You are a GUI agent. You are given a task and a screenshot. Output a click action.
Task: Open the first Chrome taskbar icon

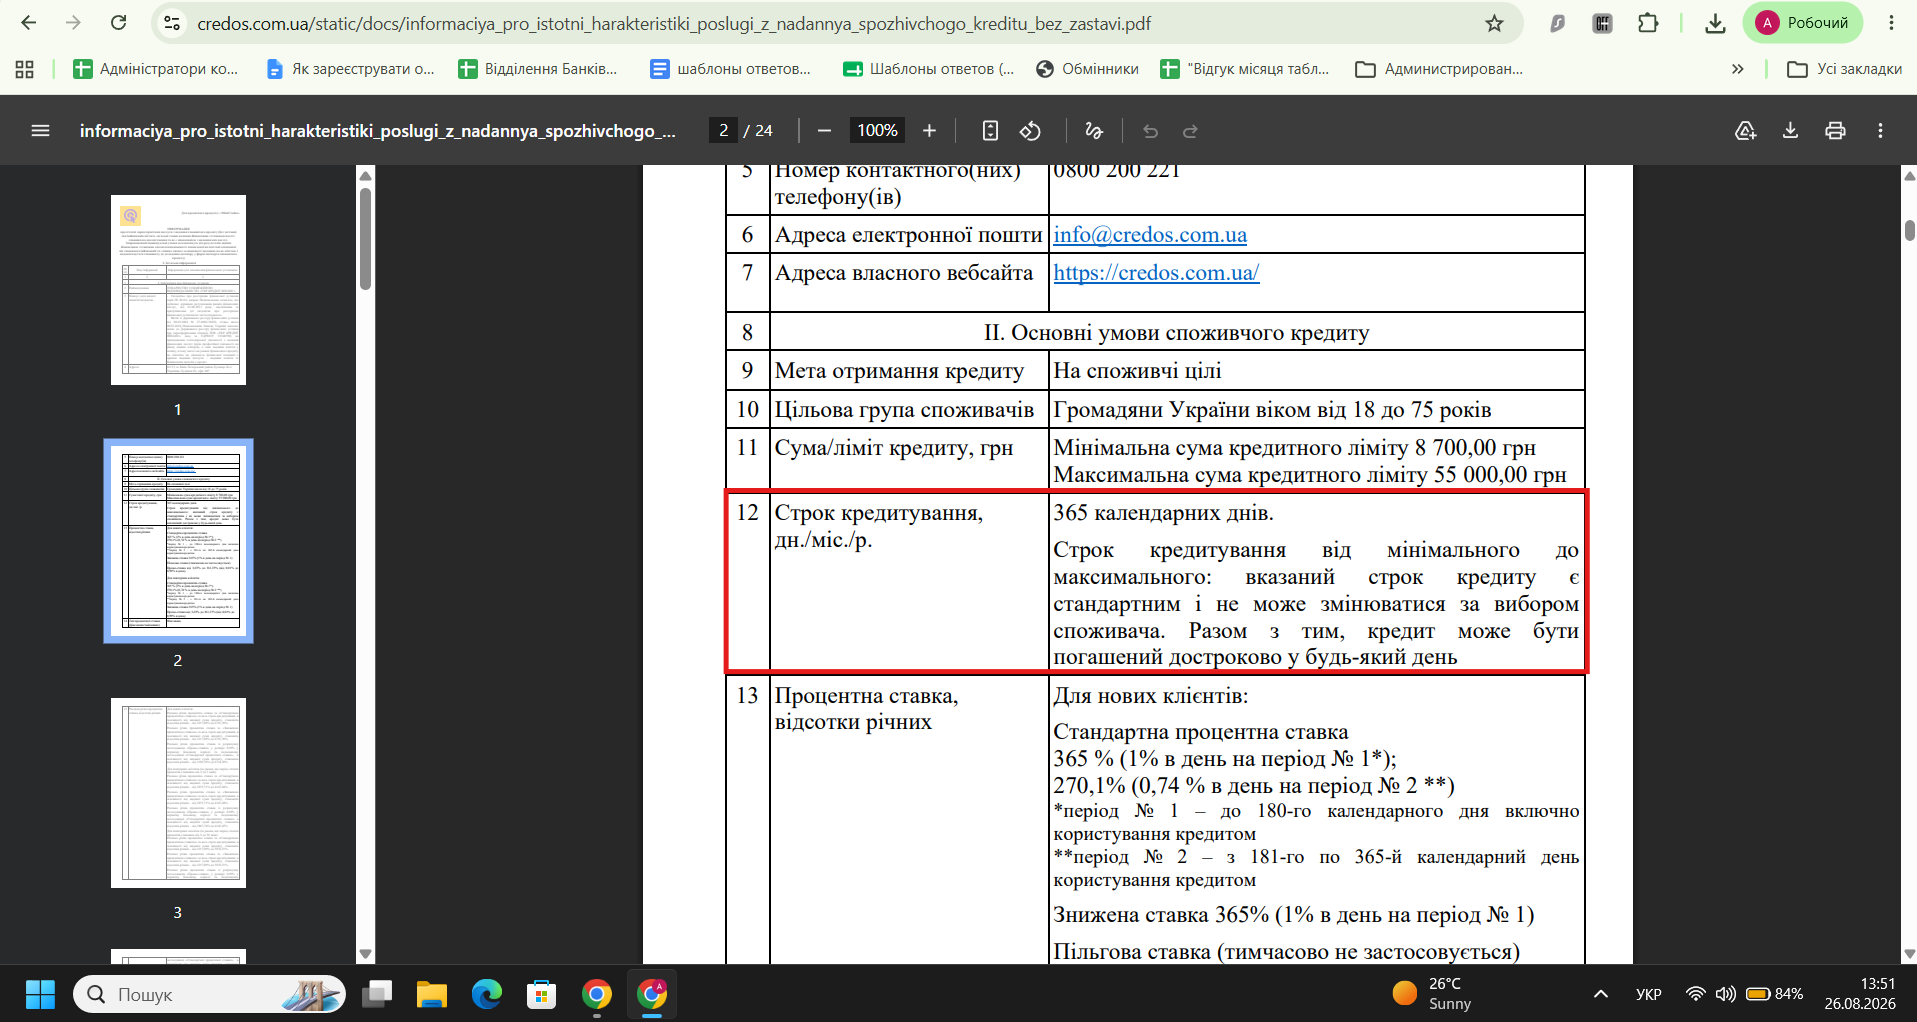597,994
